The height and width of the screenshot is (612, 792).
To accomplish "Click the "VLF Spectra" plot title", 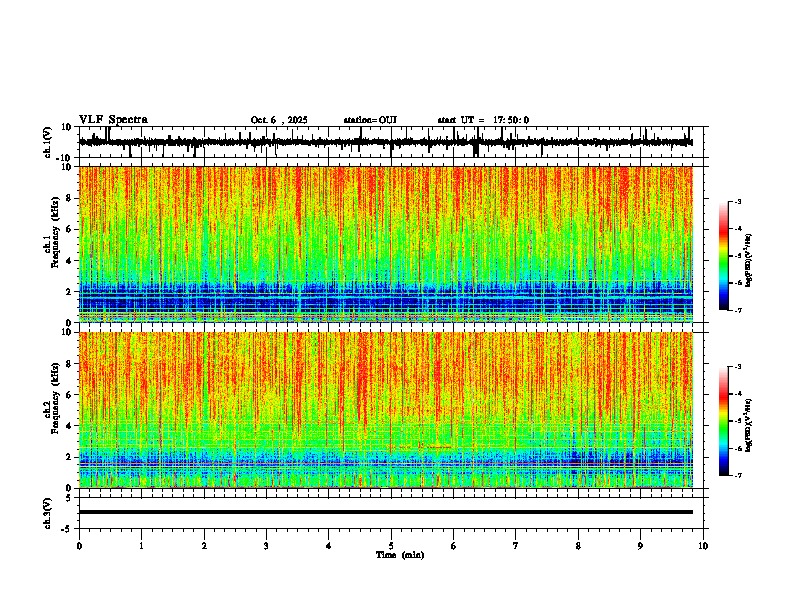I will click(113, 120).
